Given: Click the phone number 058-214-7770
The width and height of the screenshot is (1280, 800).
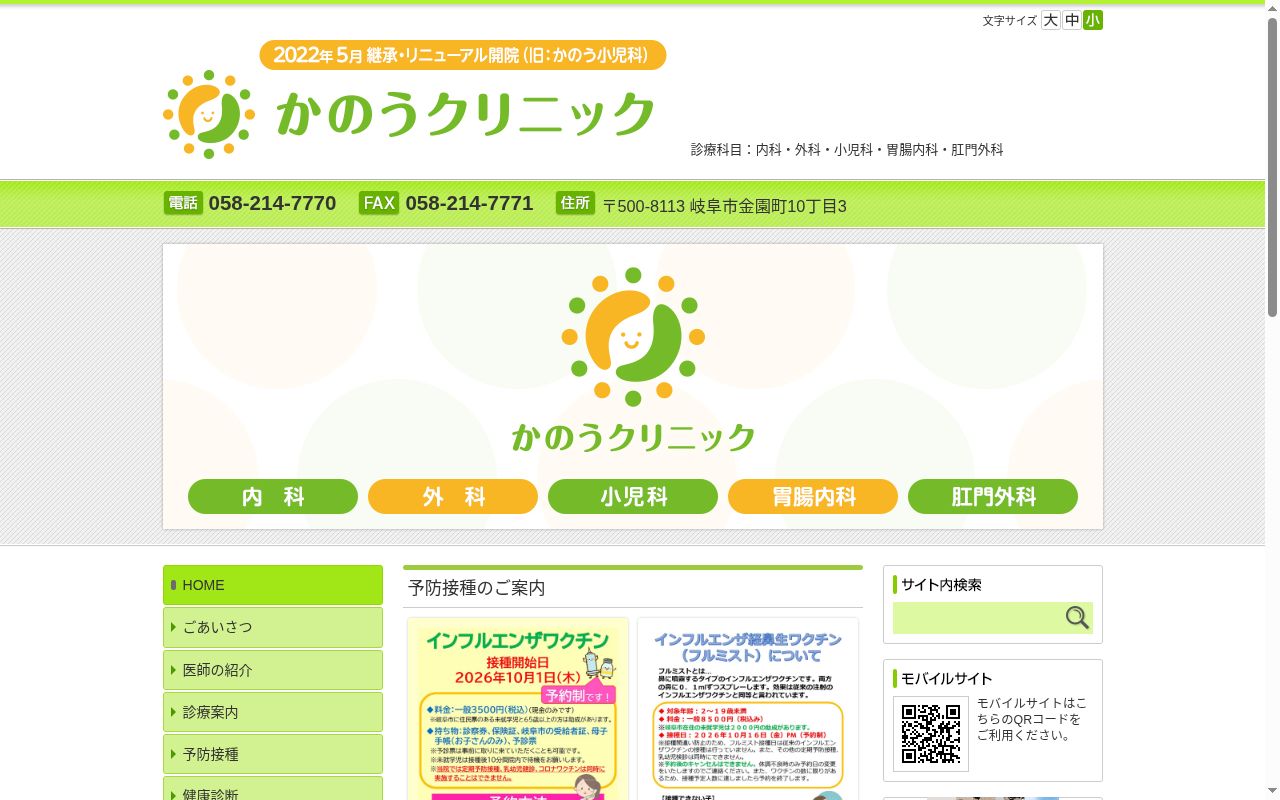Looking at the screenshot, I should click(x=272, y=203).
